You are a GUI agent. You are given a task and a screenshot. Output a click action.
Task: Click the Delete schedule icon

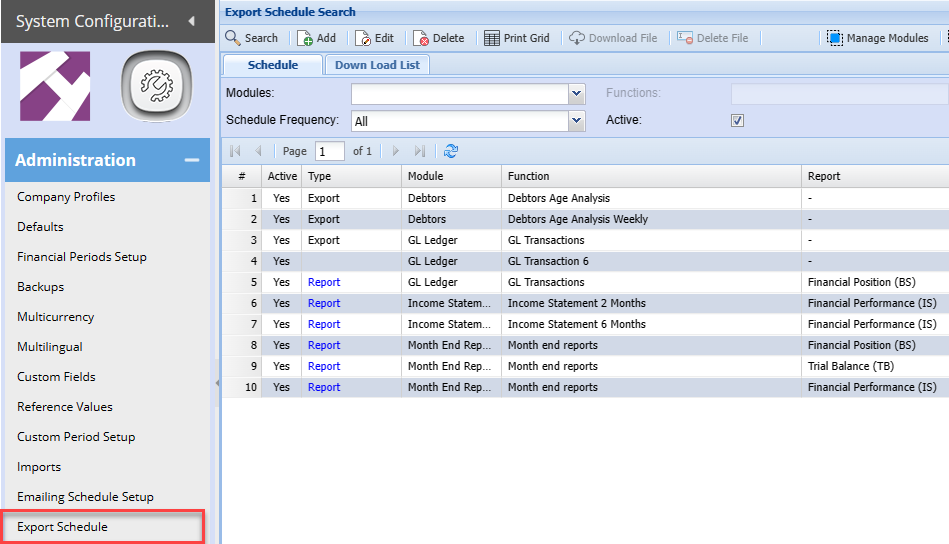(x=422, y=38)
